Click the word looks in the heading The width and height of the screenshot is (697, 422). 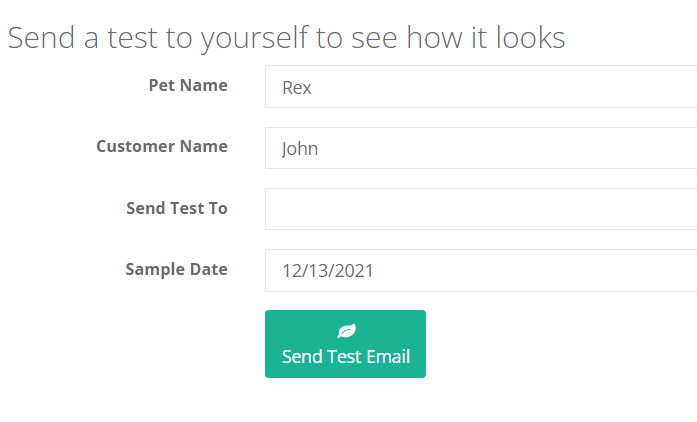coord(530,37)
